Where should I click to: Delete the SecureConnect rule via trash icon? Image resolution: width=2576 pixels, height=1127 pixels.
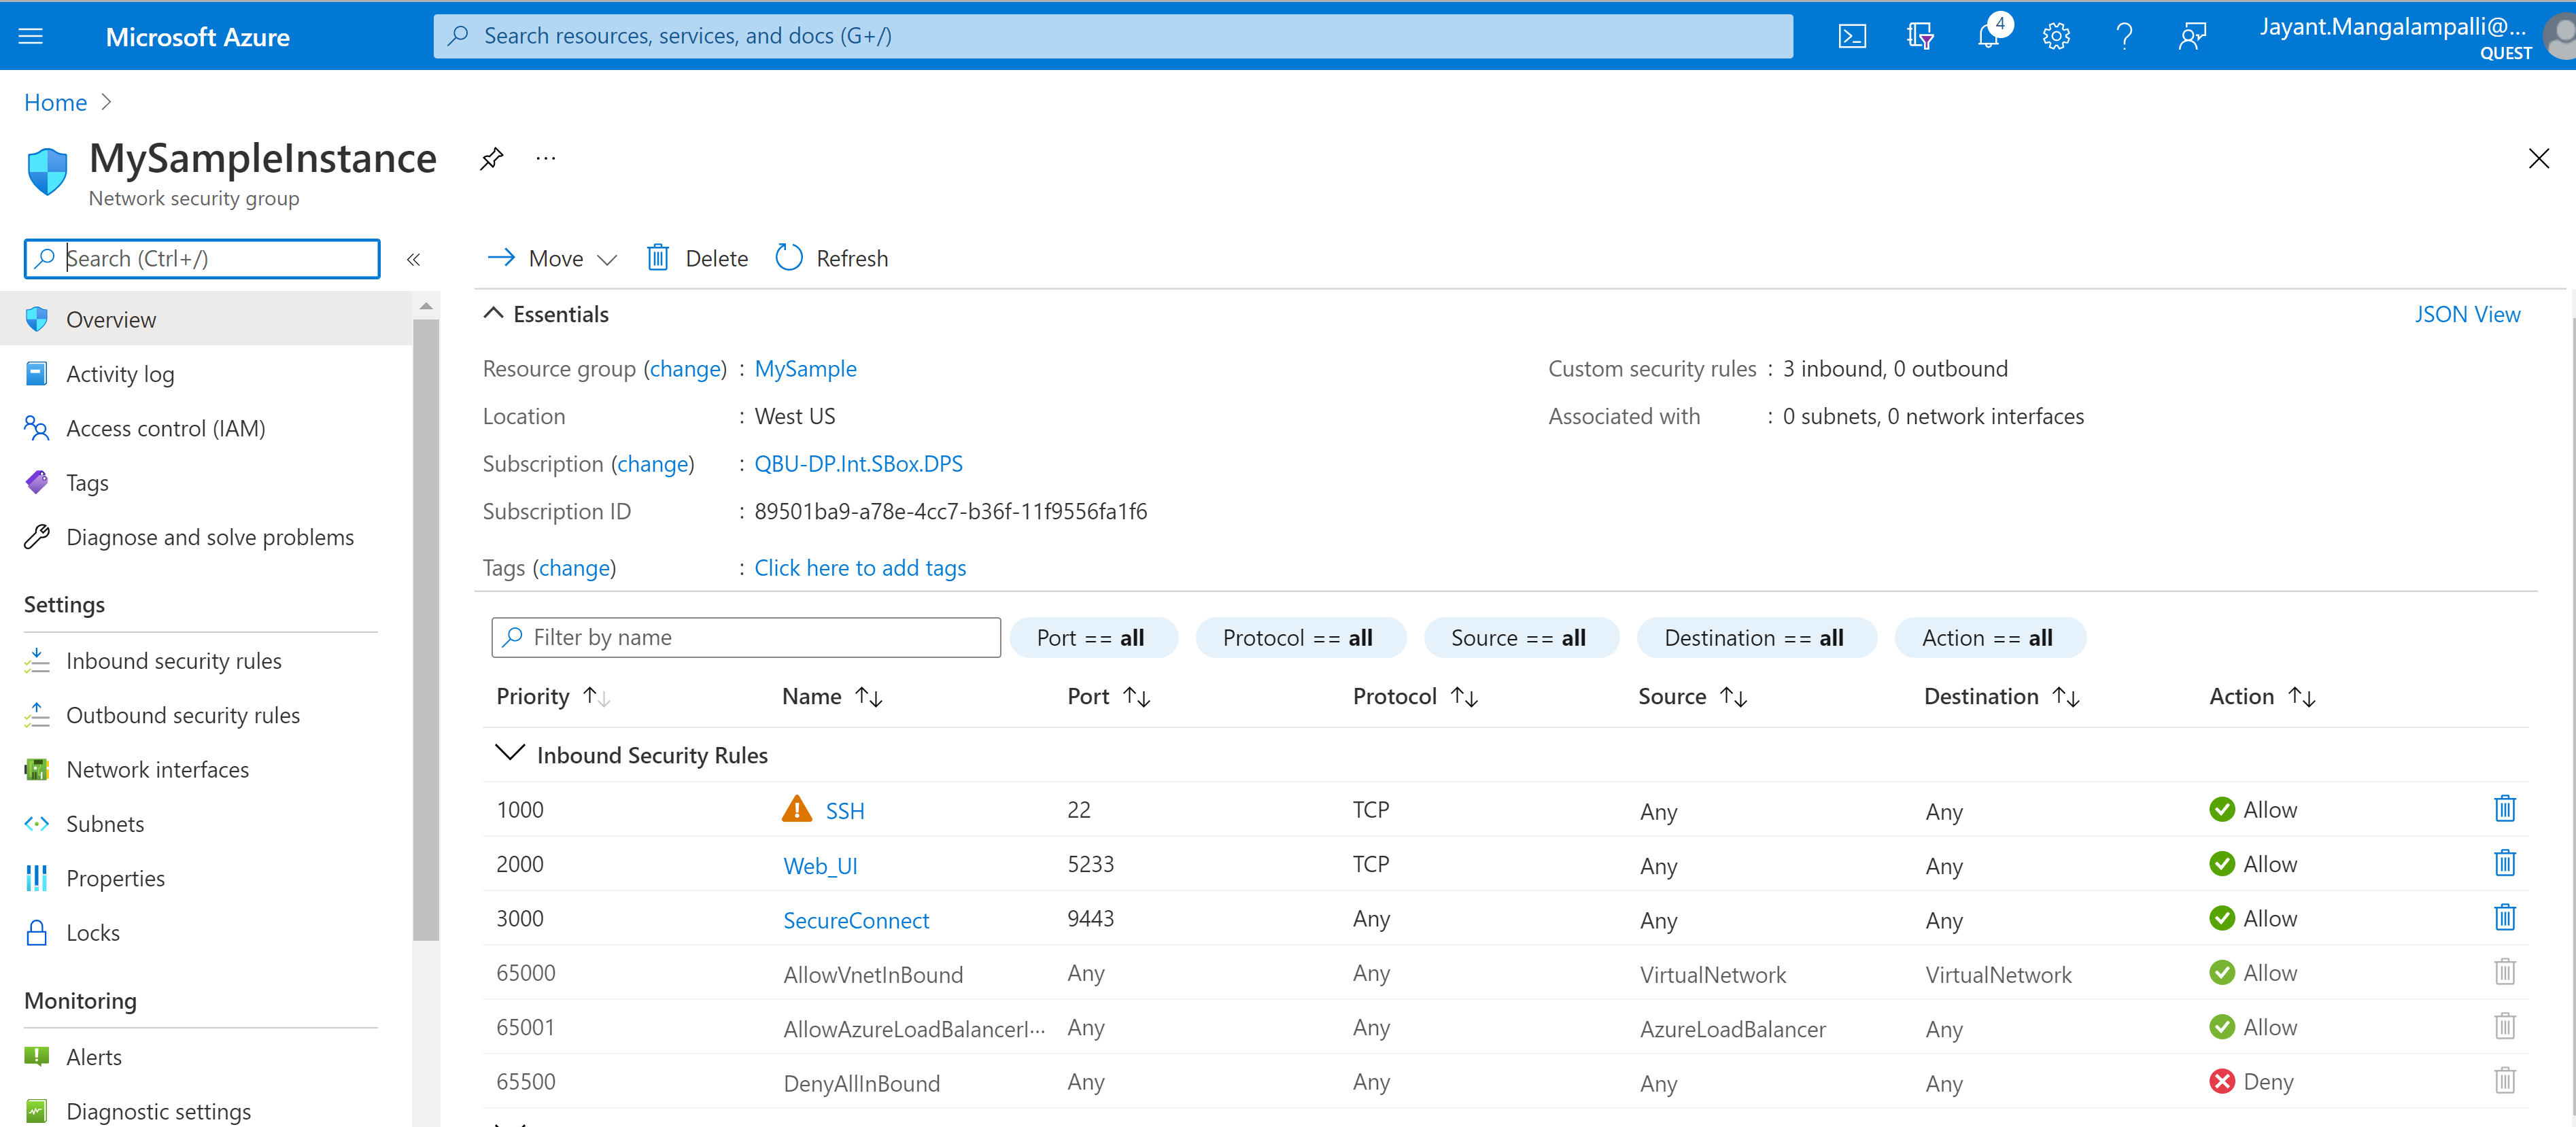point(2504,918)
